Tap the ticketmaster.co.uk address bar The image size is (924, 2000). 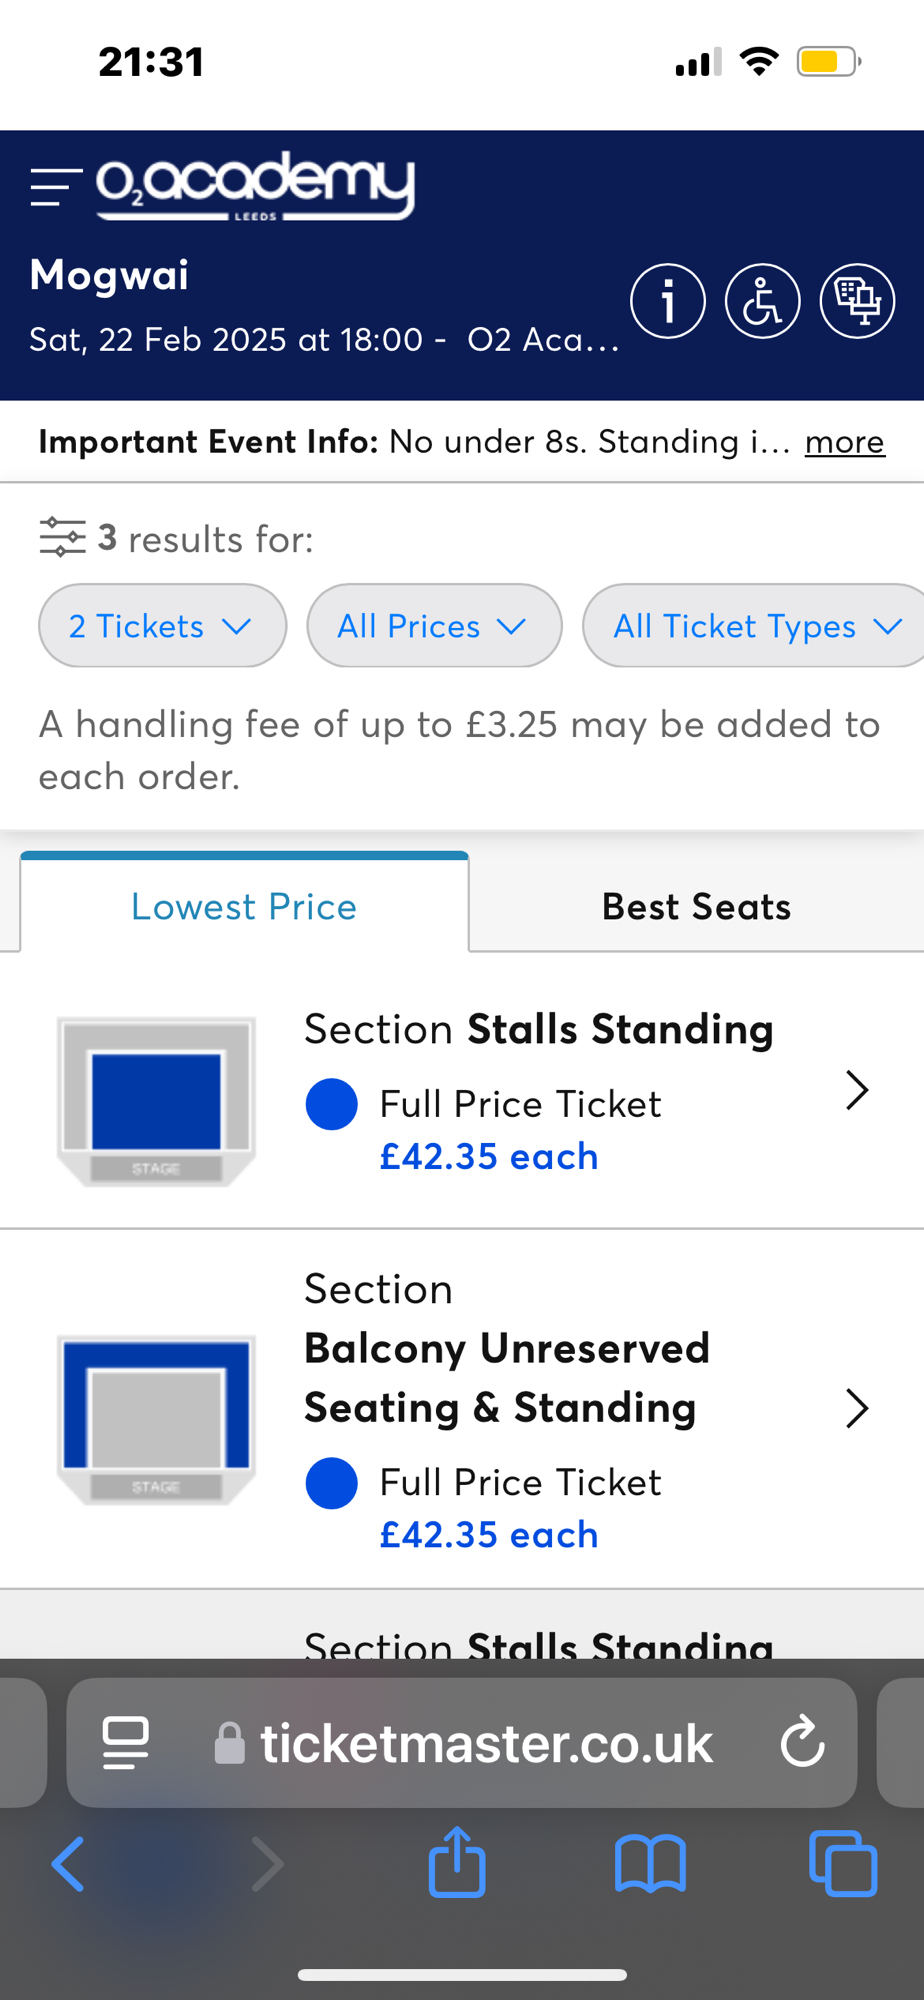(x=485, y=1744)
